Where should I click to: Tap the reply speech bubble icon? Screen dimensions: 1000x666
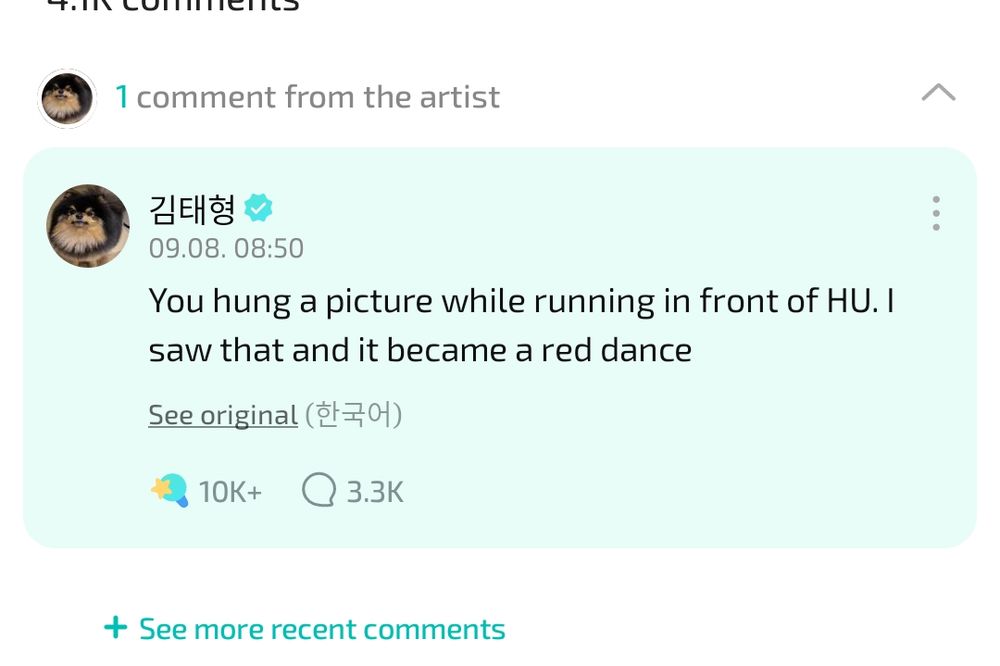tap(319, 491)
